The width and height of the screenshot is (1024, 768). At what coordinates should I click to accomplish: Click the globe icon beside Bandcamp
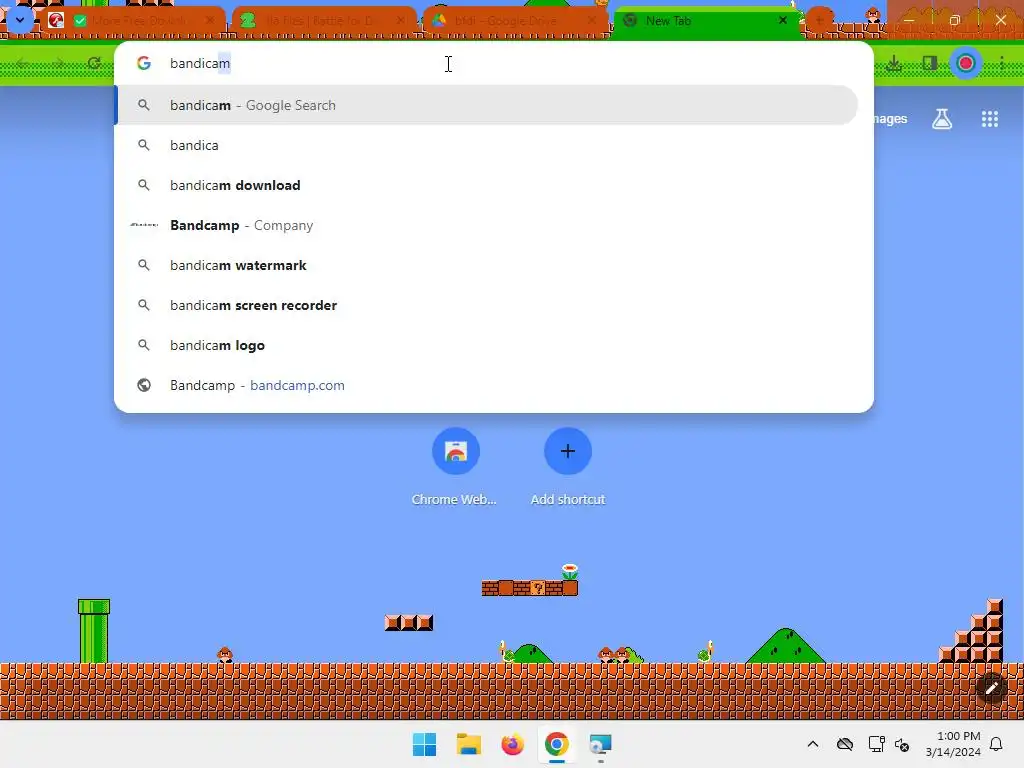144,385
